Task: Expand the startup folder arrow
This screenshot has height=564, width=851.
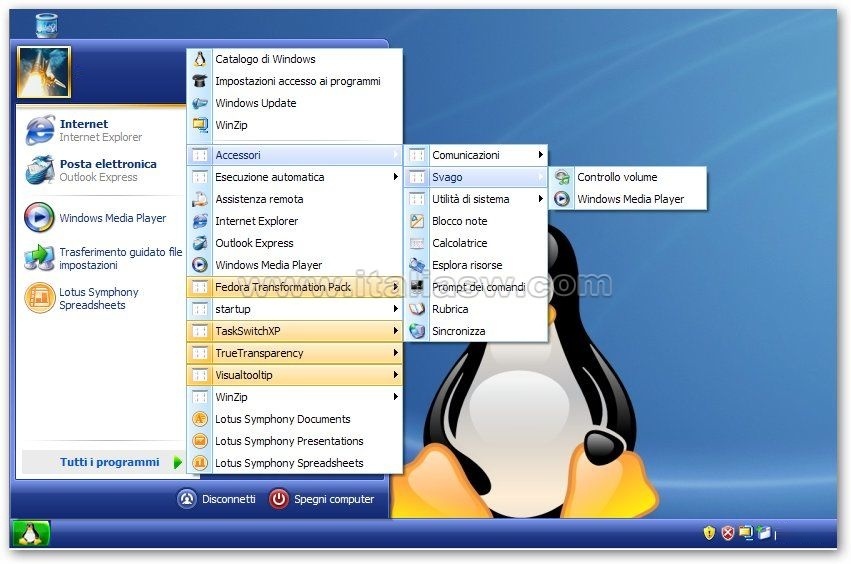Action: [x=396, y=309]
